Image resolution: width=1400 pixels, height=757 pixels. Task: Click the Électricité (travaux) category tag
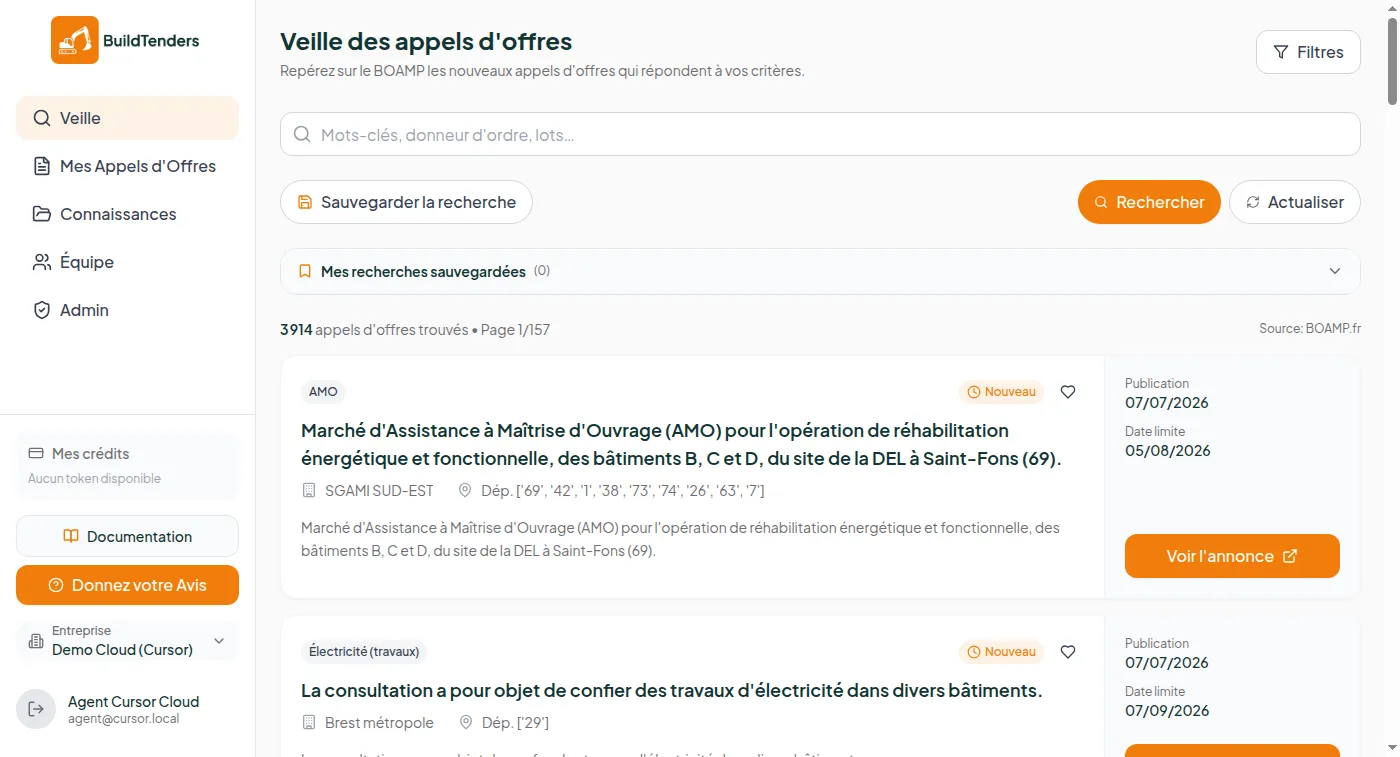tap(364, 652)
